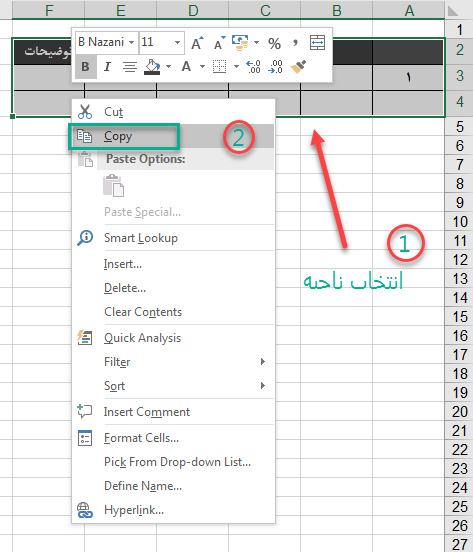
Task: Open the B Nazani font name dropdown
Action: coord(131,42)
